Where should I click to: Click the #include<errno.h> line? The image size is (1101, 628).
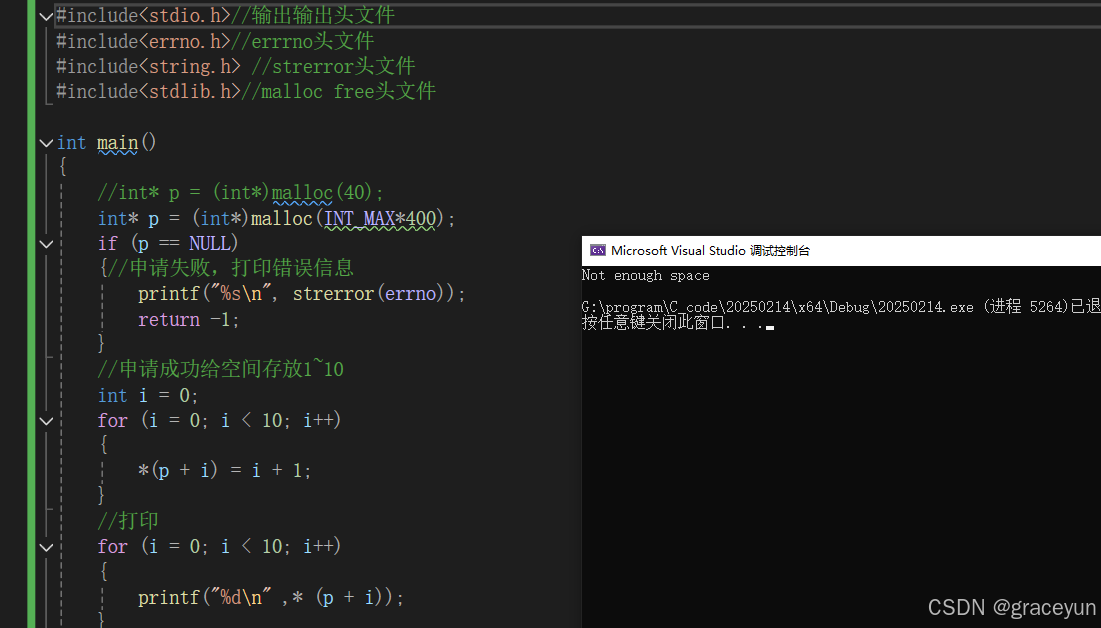point(215,41)
